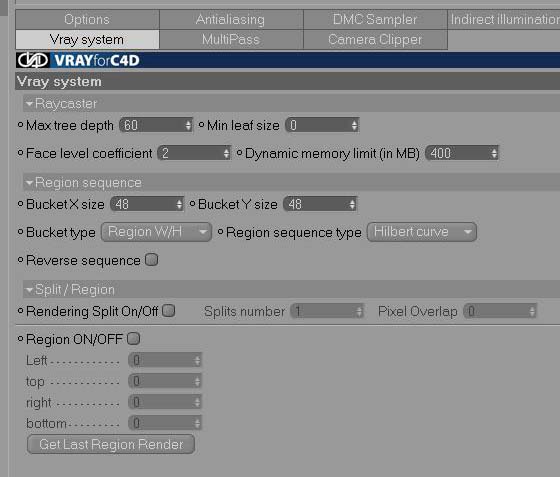Toggle the Rendering Split On/Off checkbox
The height and width of the screenshot is (477, 560).
pos(169,311)
